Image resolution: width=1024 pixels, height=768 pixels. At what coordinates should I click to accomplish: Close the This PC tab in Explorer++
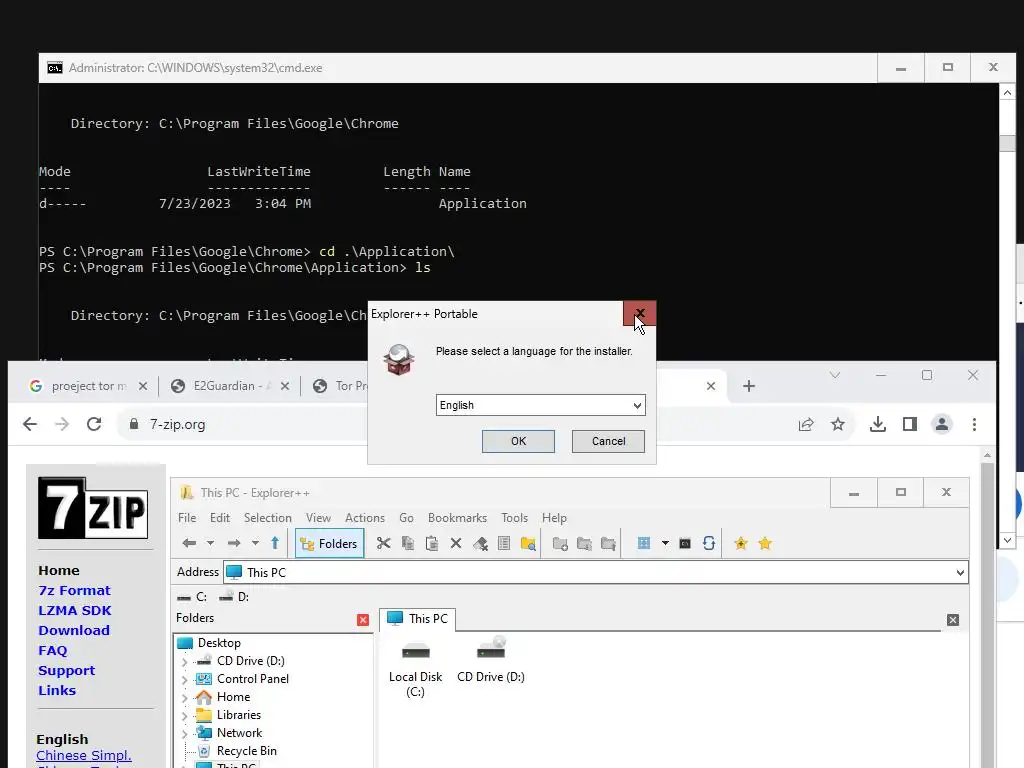click(x=953, y=620)
